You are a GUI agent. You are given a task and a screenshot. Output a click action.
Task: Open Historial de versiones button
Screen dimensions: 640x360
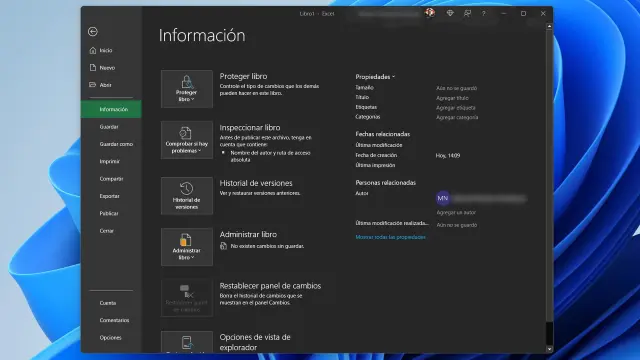[x=187, y=196]
